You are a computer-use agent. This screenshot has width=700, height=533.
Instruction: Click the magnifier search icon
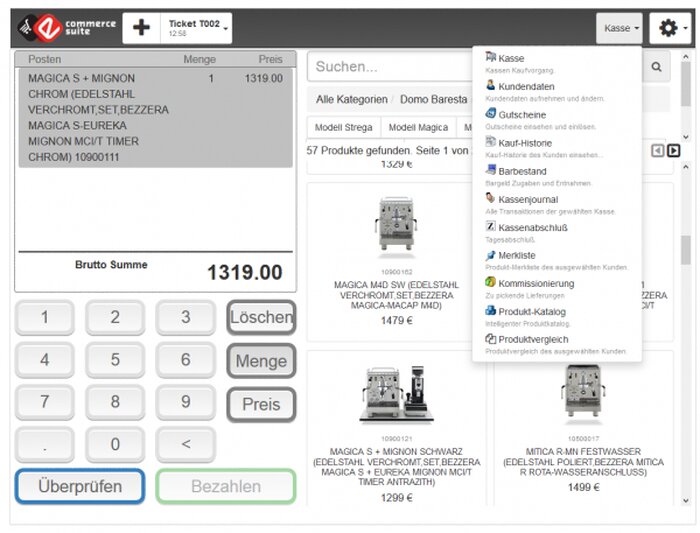pyautogui.click(x=656, y=67)
